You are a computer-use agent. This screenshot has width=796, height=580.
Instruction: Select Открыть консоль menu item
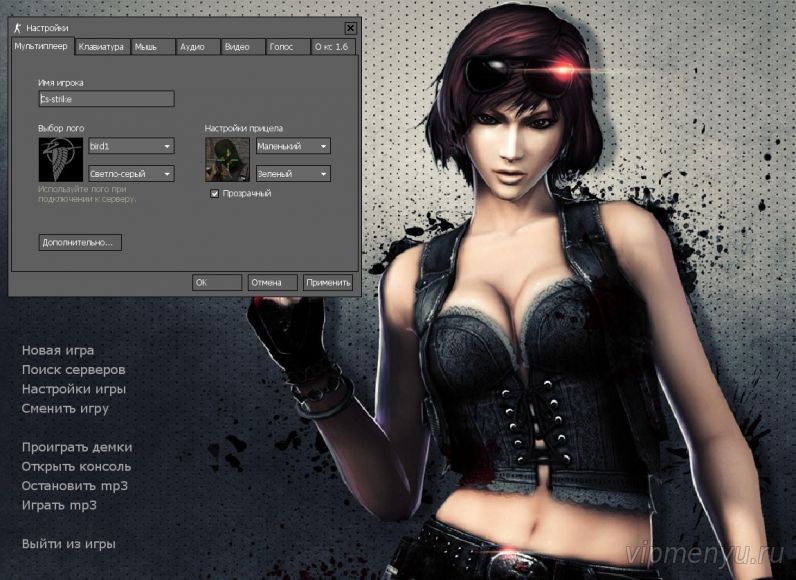(x=76, y=467)
